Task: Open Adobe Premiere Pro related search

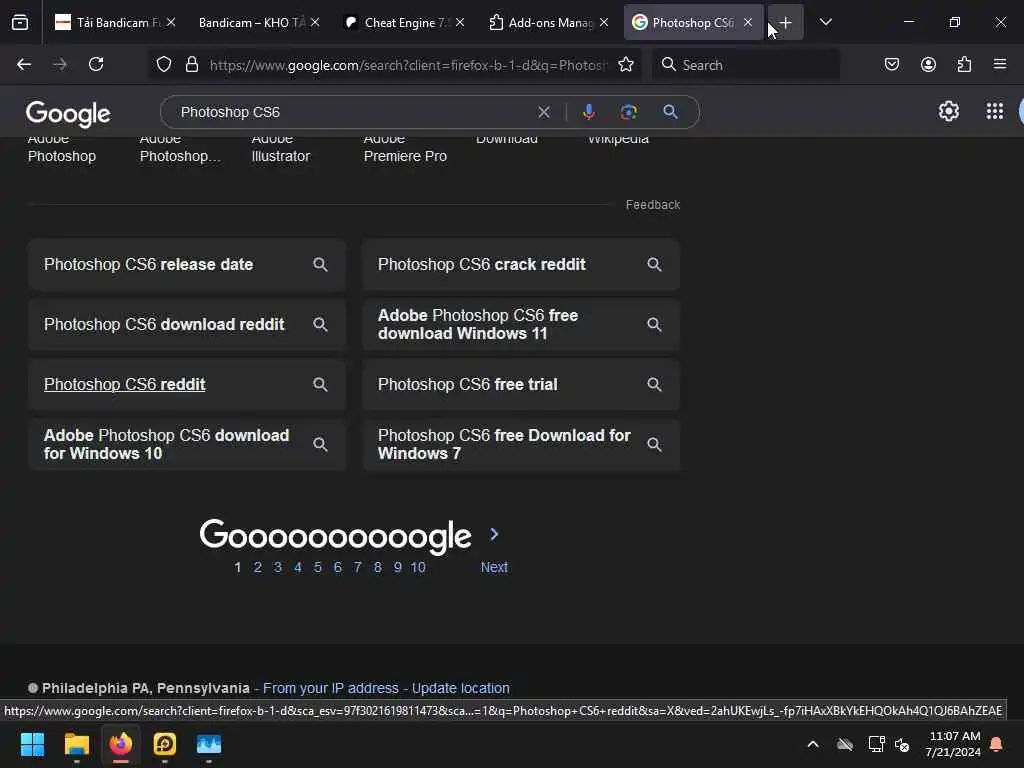Action: (x=405, y=149)
